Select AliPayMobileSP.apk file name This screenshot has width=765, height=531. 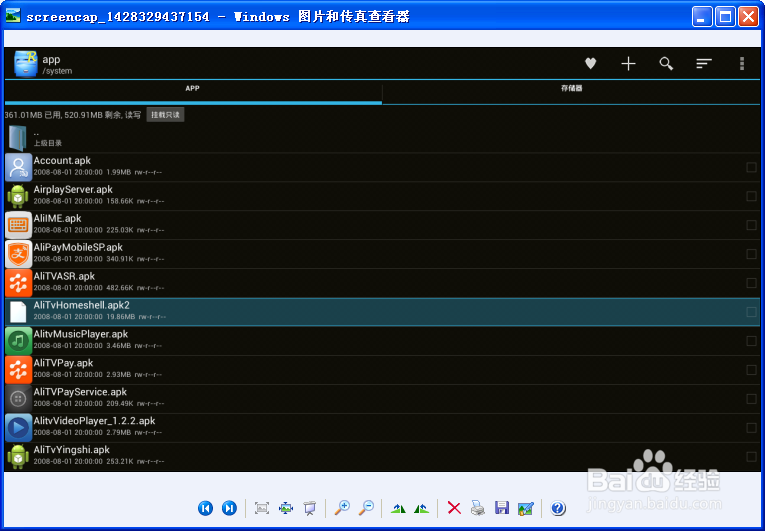point(78,247)
